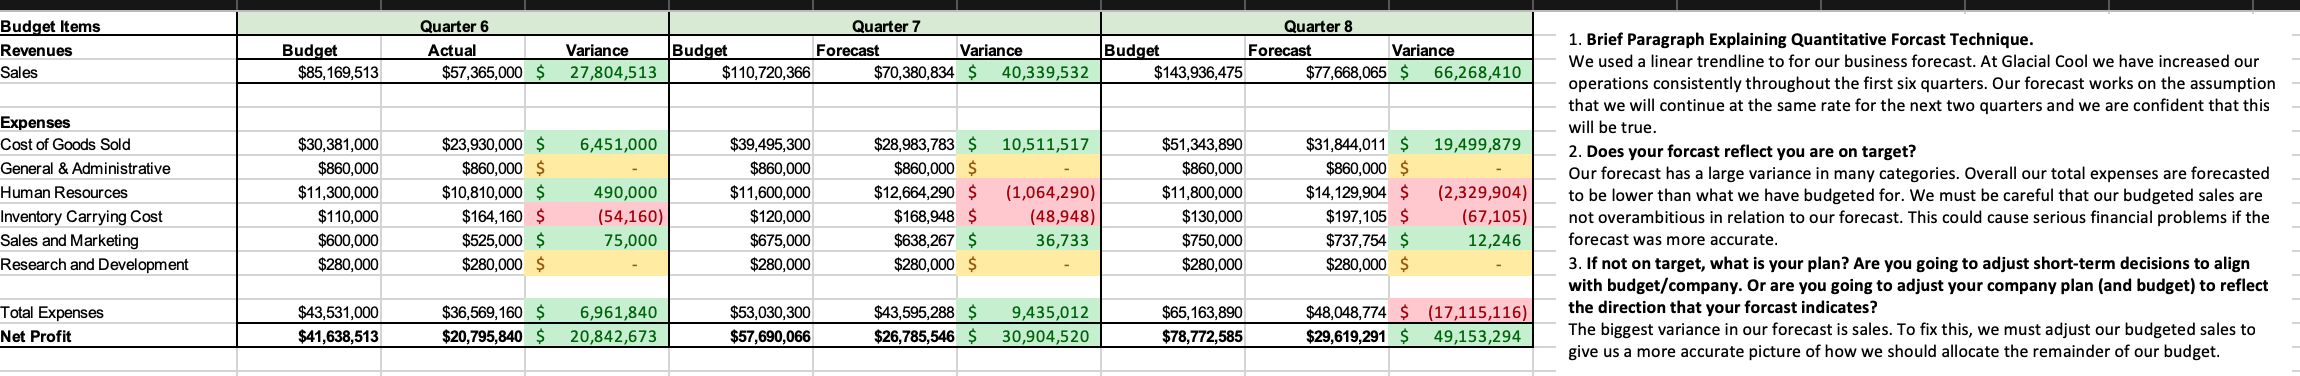This screenshot has width=2300, height=376.
Task: Click Sales and Marketing actual $525,000
Action: tap(453, 241)
